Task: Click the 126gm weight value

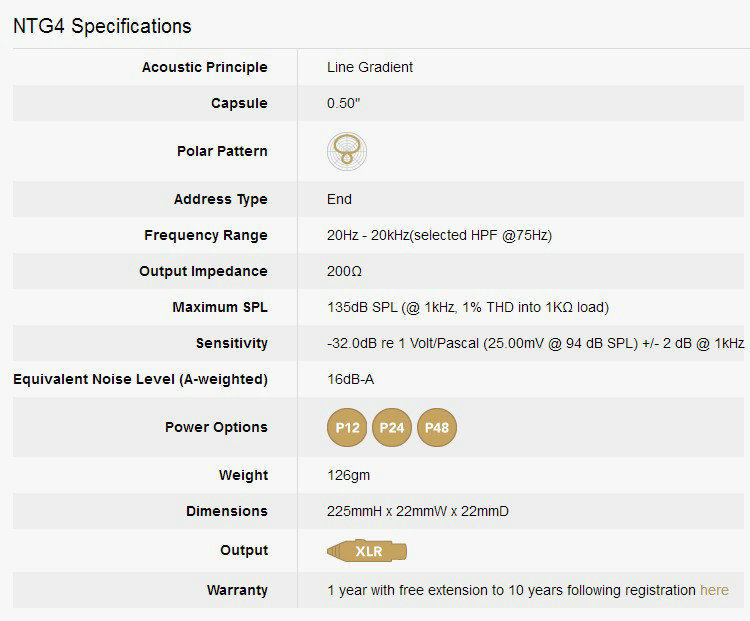Action: 348,475
